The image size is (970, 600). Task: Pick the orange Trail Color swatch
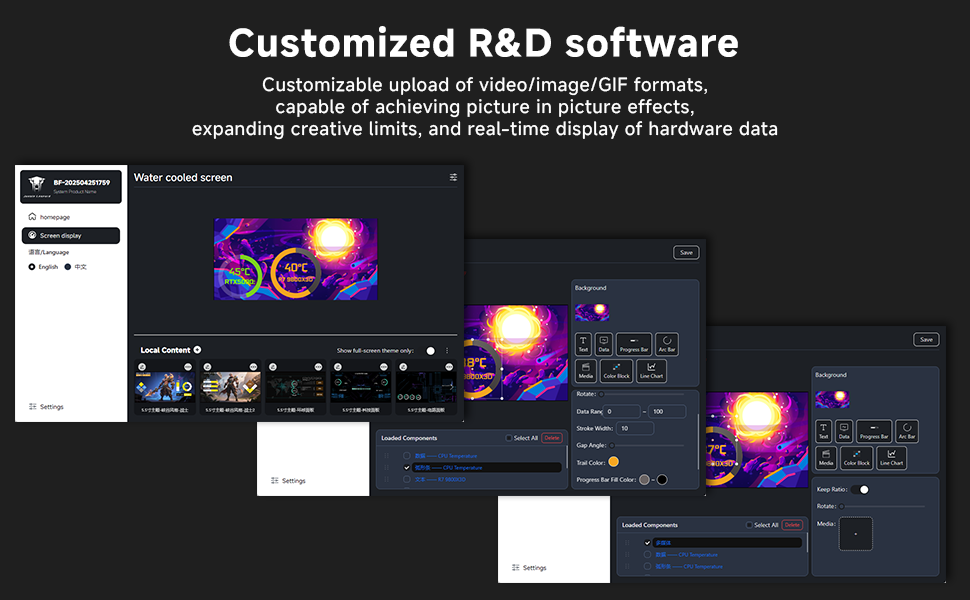[614, 462]
